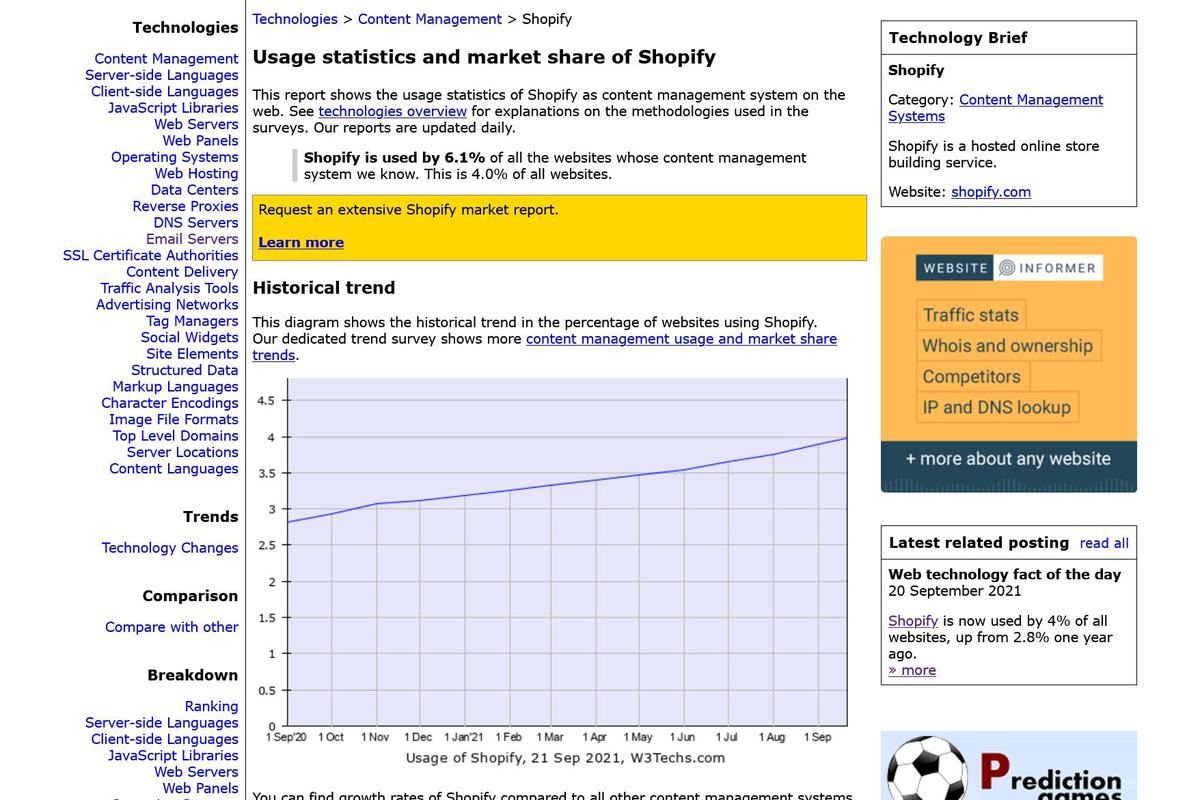Open the '» more' posting link

(x=912, y=670)
